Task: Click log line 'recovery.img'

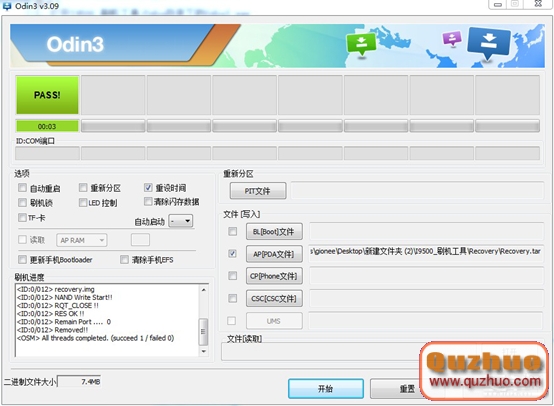Action: 56,289
